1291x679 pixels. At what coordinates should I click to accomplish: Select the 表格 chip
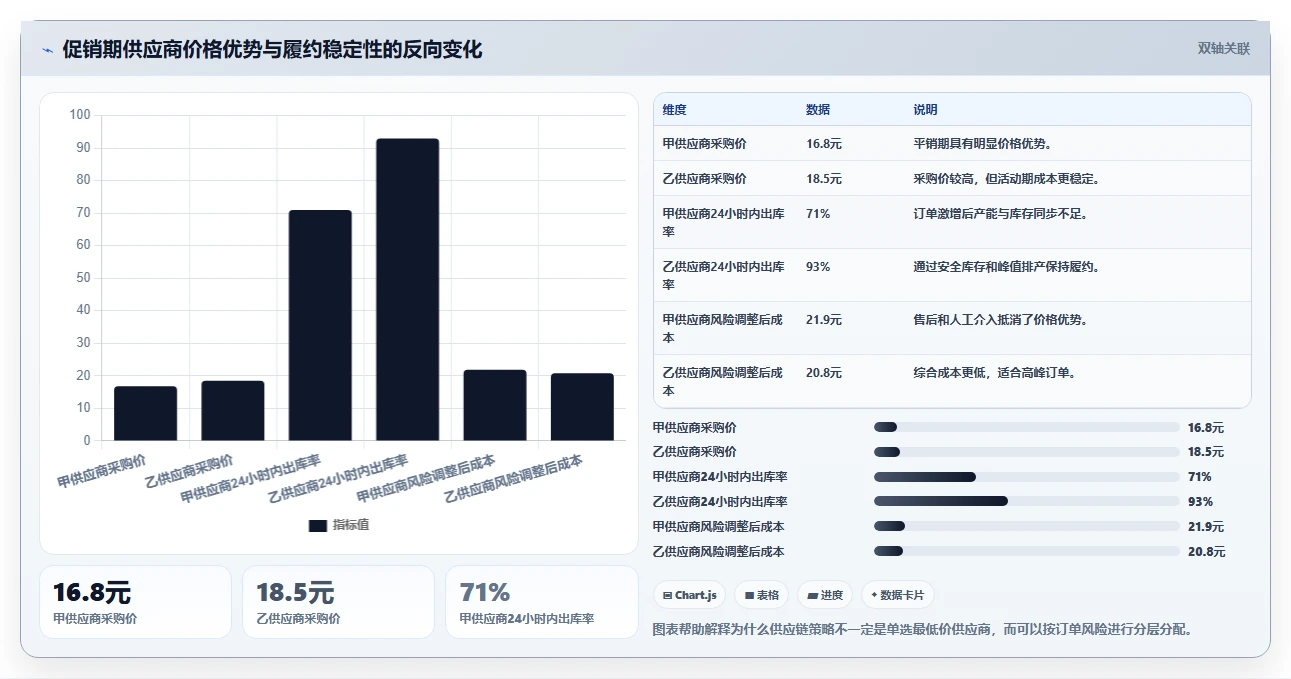click(761, 595)
